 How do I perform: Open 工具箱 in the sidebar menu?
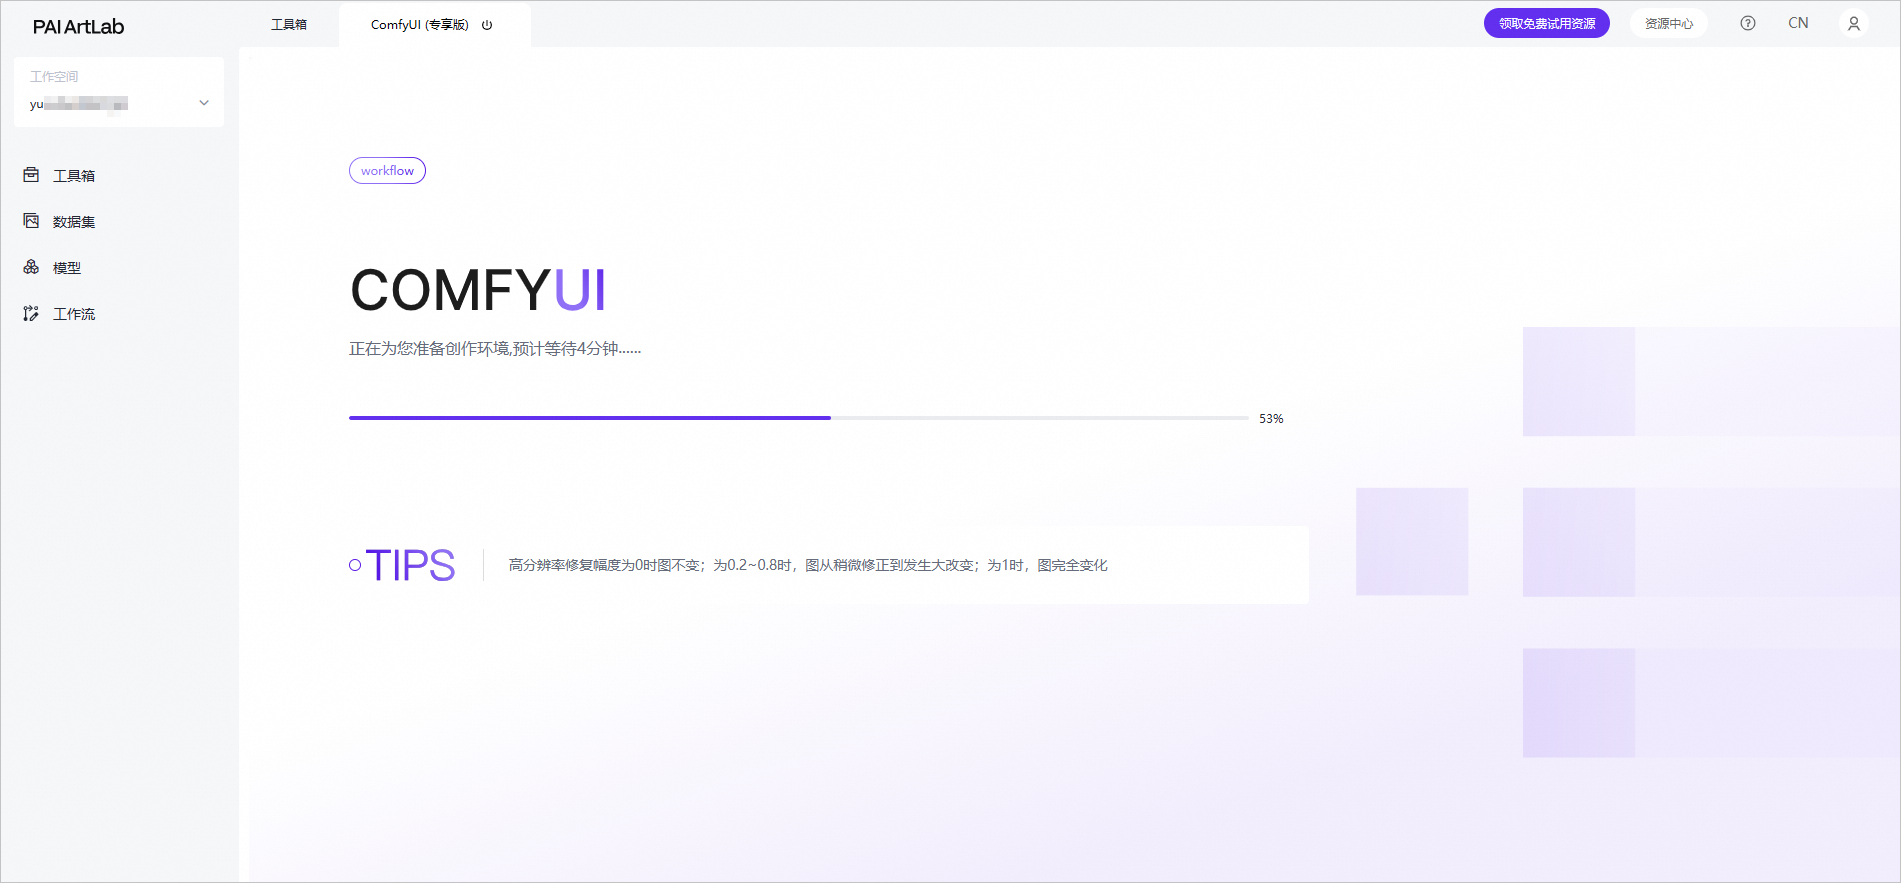(x=74, y=175)
